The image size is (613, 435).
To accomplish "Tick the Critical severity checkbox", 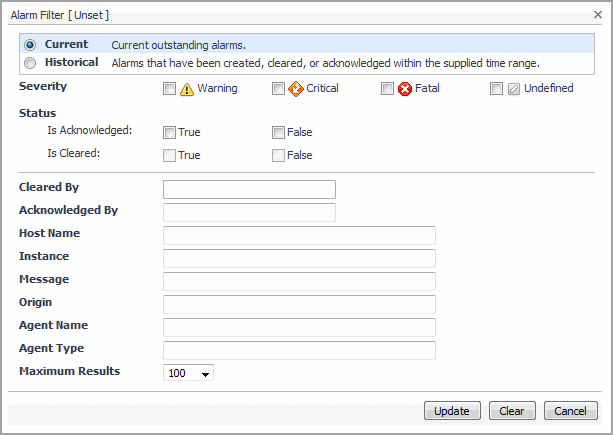I will coord(278,88).
